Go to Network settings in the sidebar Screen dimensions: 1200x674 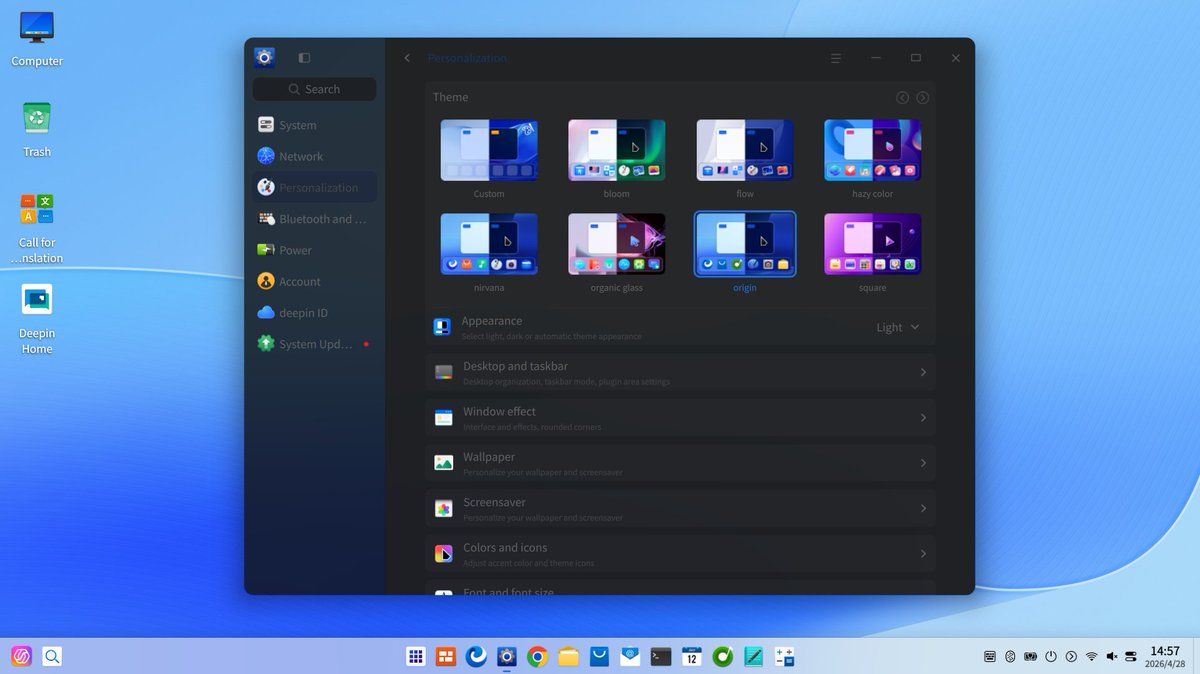tap(314, 156)
